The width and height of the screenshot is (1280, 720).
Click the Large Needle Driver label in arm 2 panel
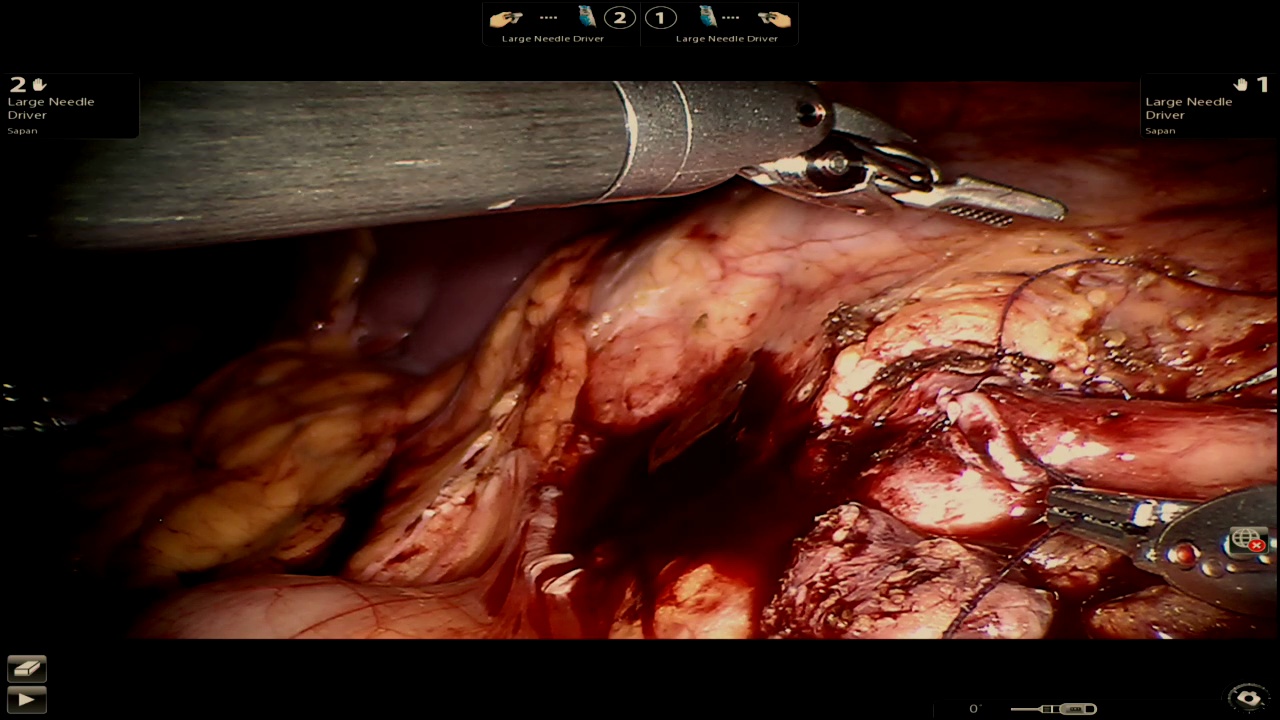coord(51,108)
